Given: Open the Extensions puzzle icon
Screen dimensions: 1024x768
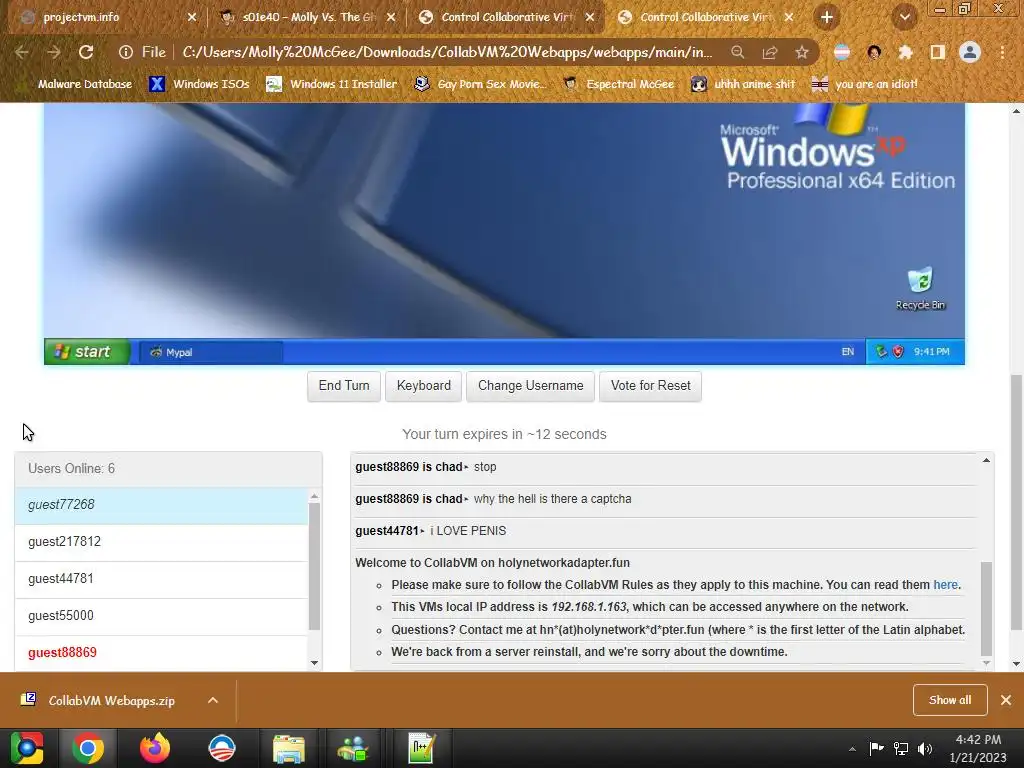Looking at the screenshot, I should click(x=905, y=52).
